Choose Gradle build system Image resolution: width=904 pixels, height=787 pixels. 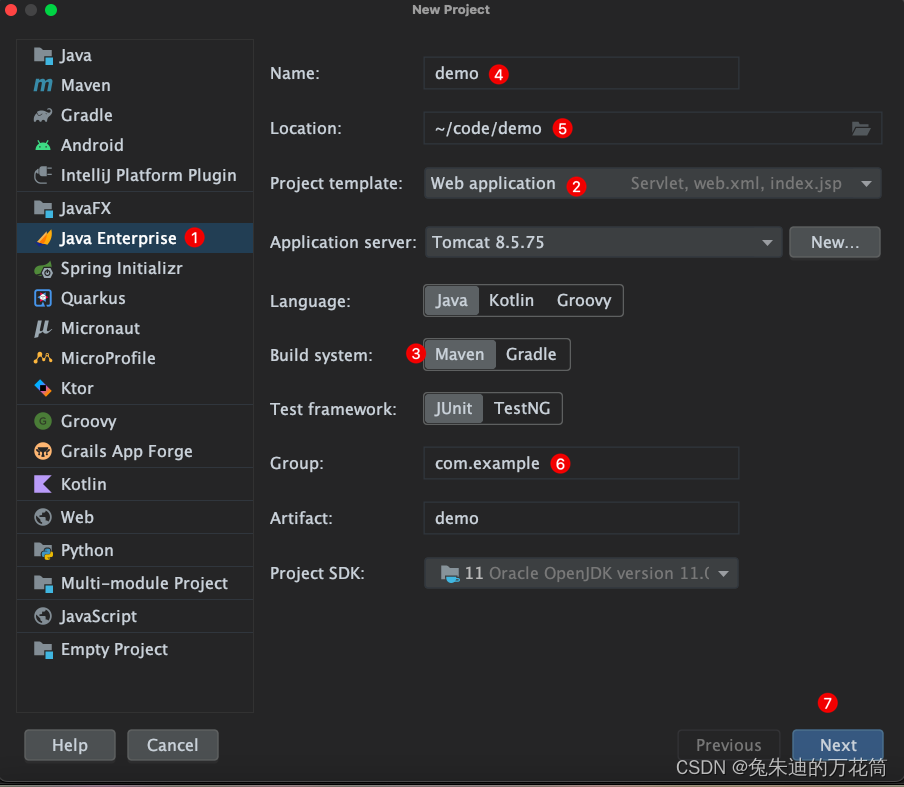[531, 355]
